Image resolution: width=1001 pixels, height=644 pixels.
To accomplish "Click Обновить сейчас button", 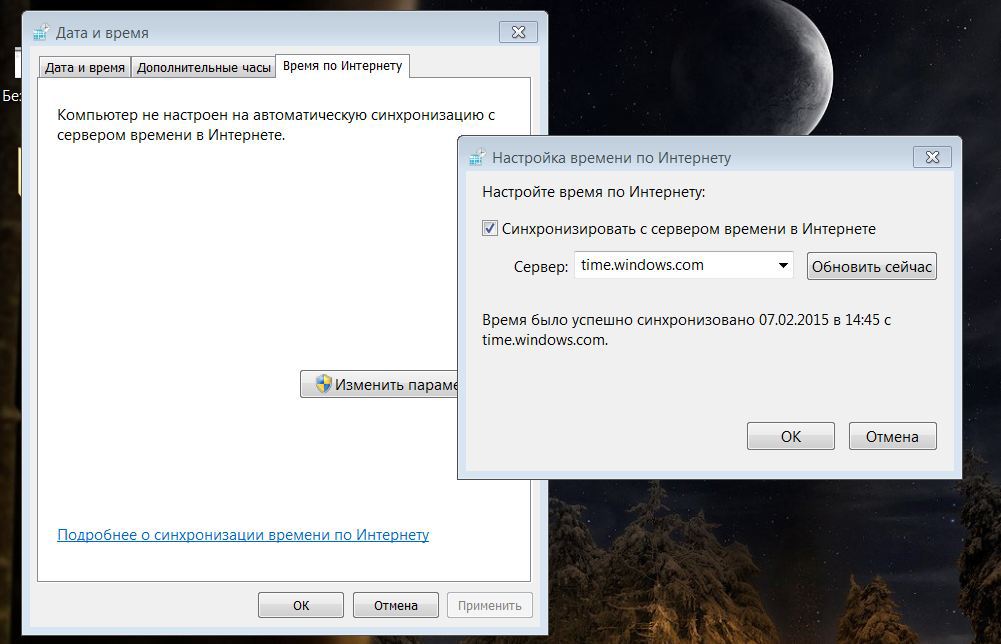I will [x=871, y=266].
